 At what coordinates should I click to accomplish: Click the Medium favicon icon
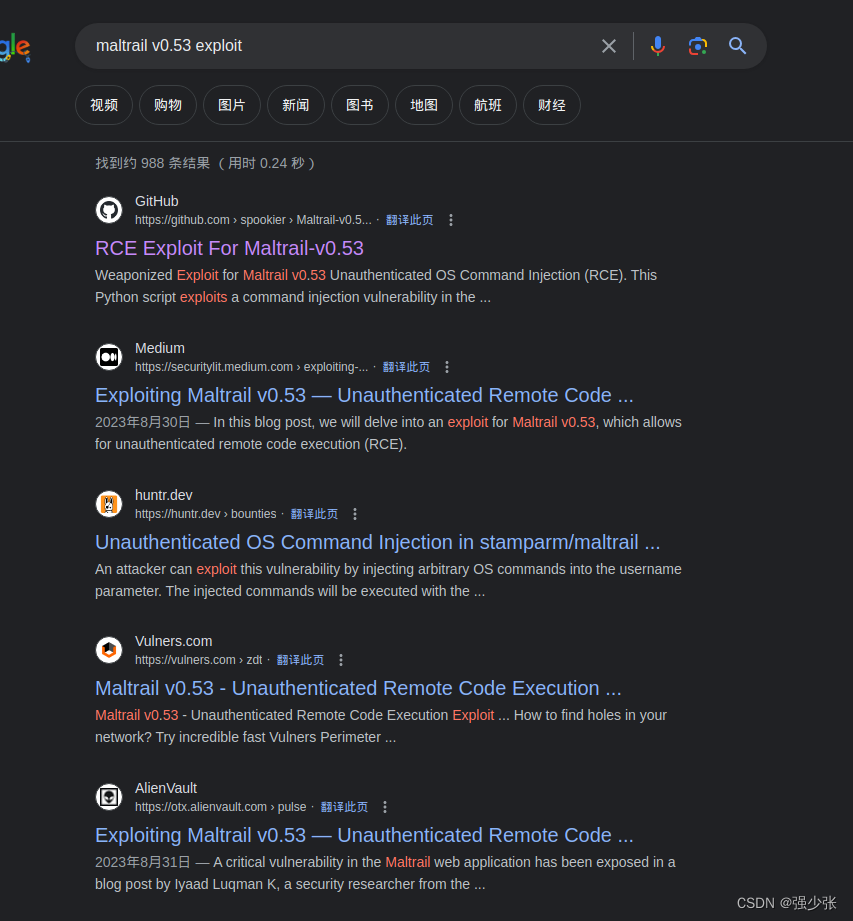point(109,357)
